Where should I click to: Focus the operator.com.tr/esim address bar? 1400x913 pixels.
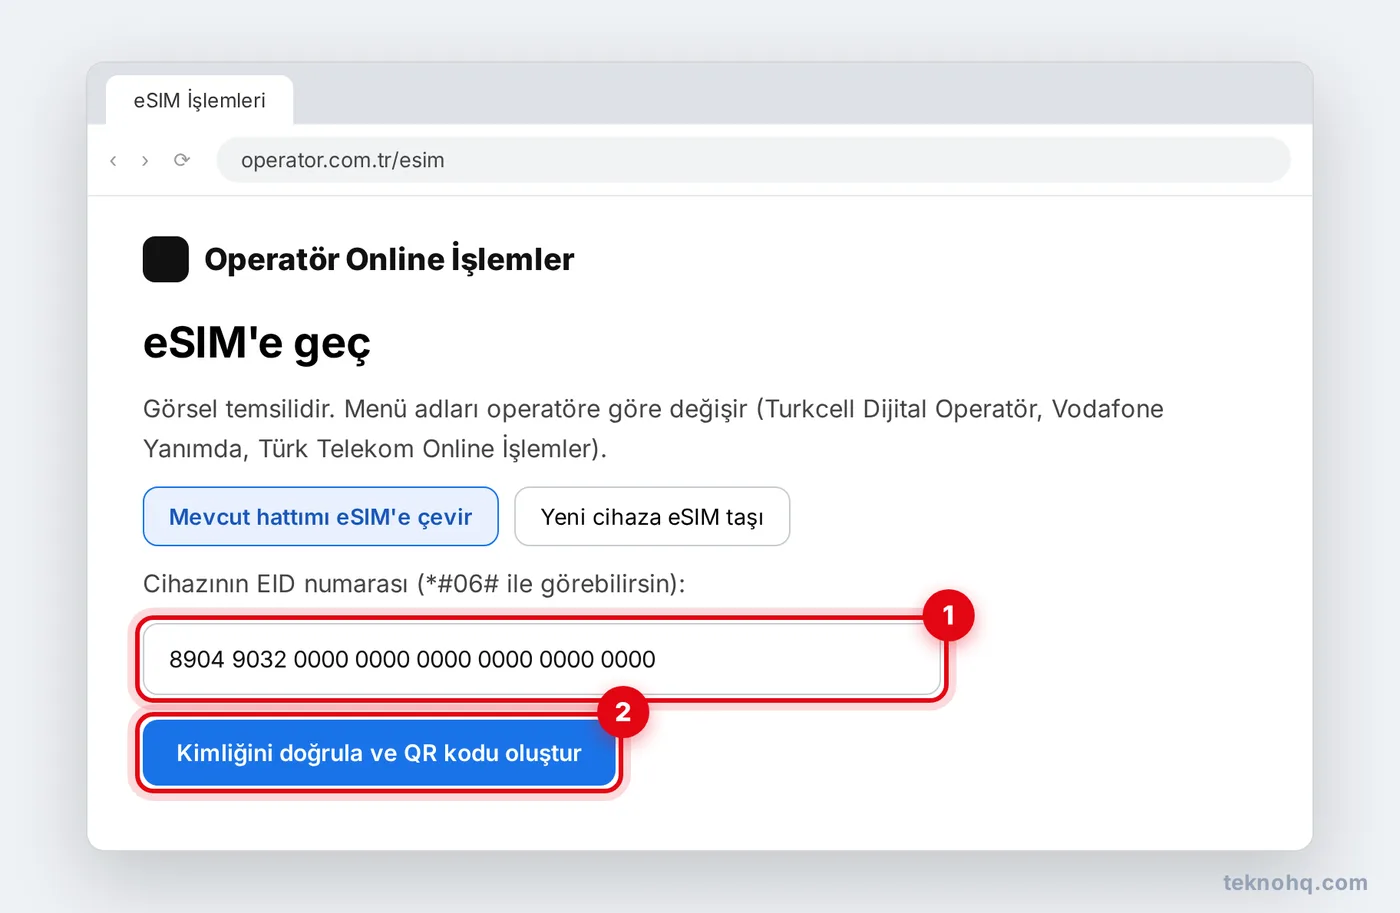tap(753, 160)
